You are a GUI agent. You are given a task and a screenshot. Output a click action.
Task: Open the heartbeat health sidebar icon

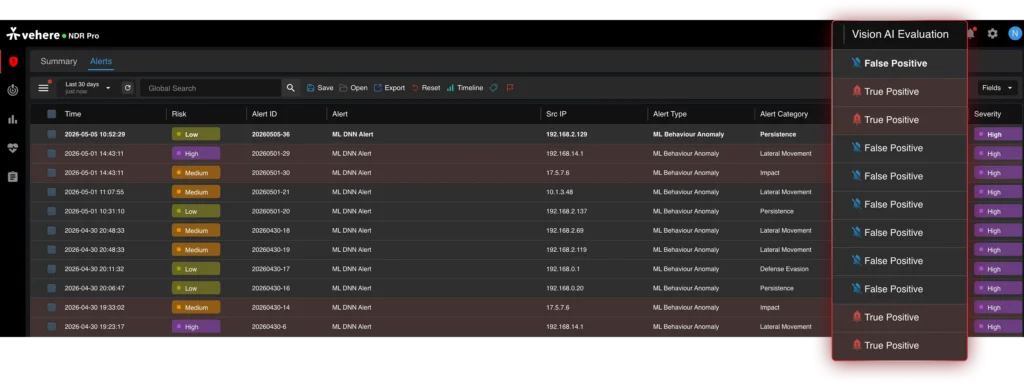(x=12, y=148)
